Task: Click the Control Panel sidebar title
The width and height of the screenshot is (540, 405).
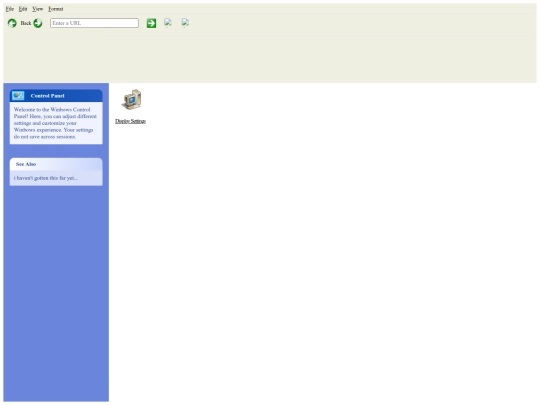Action: (48, 96)
